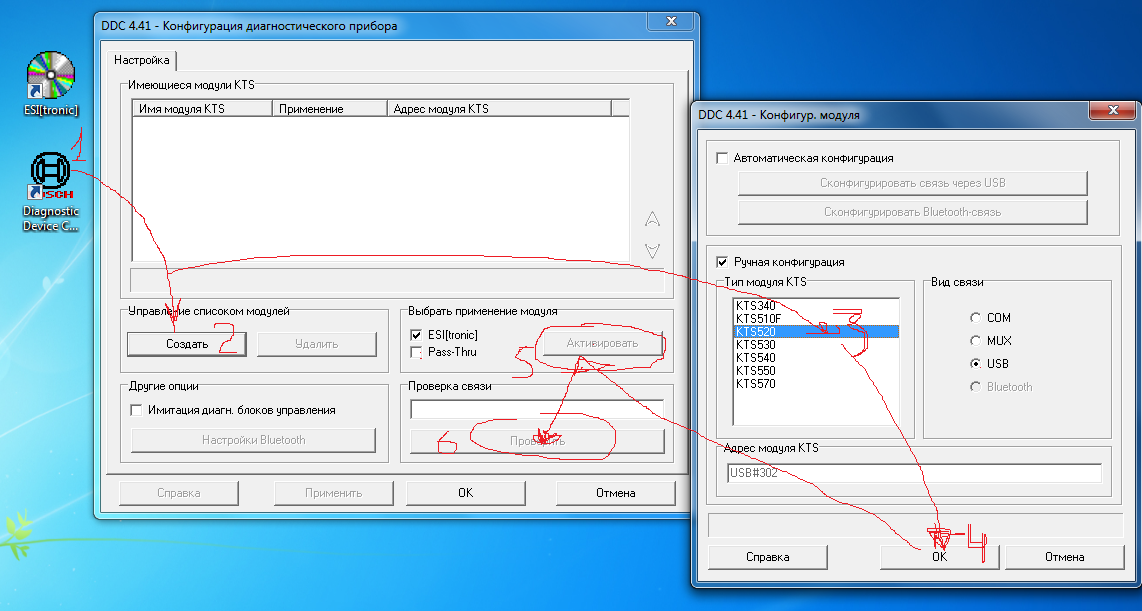Click the Проверка связи result field
This screenshot has height=611, width=1142.
537,409
